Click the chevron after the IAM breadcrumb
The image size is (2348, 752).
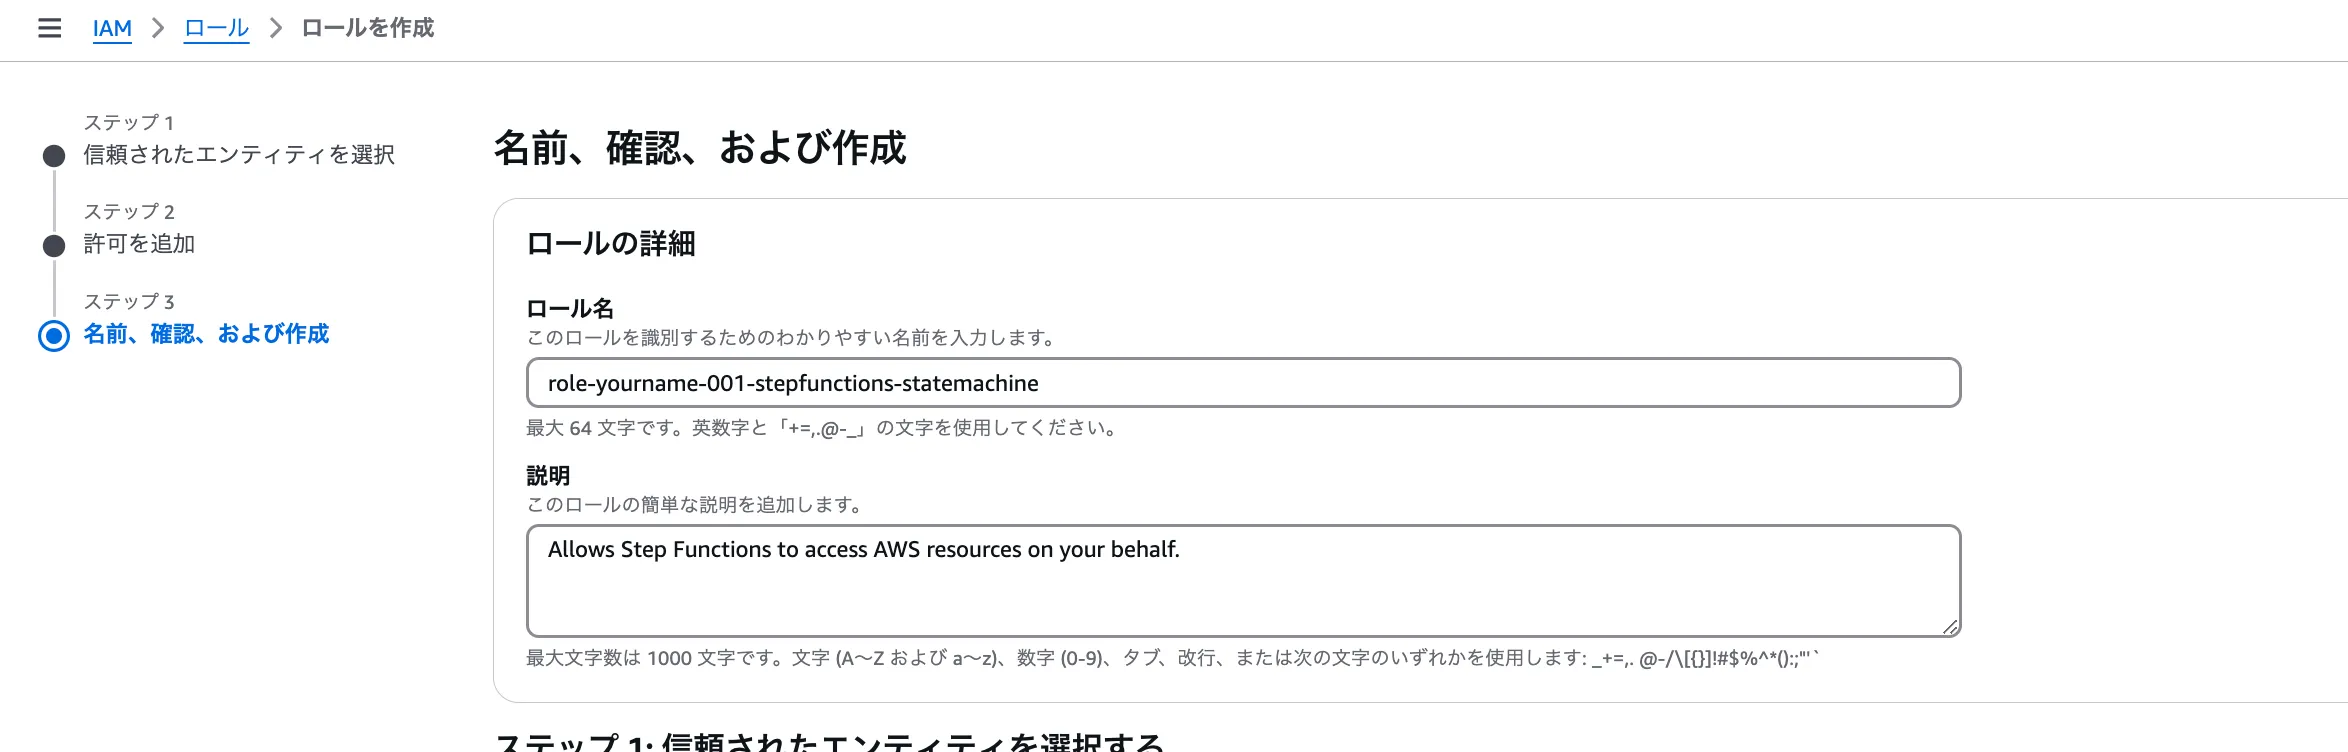[x=157, y=28]
